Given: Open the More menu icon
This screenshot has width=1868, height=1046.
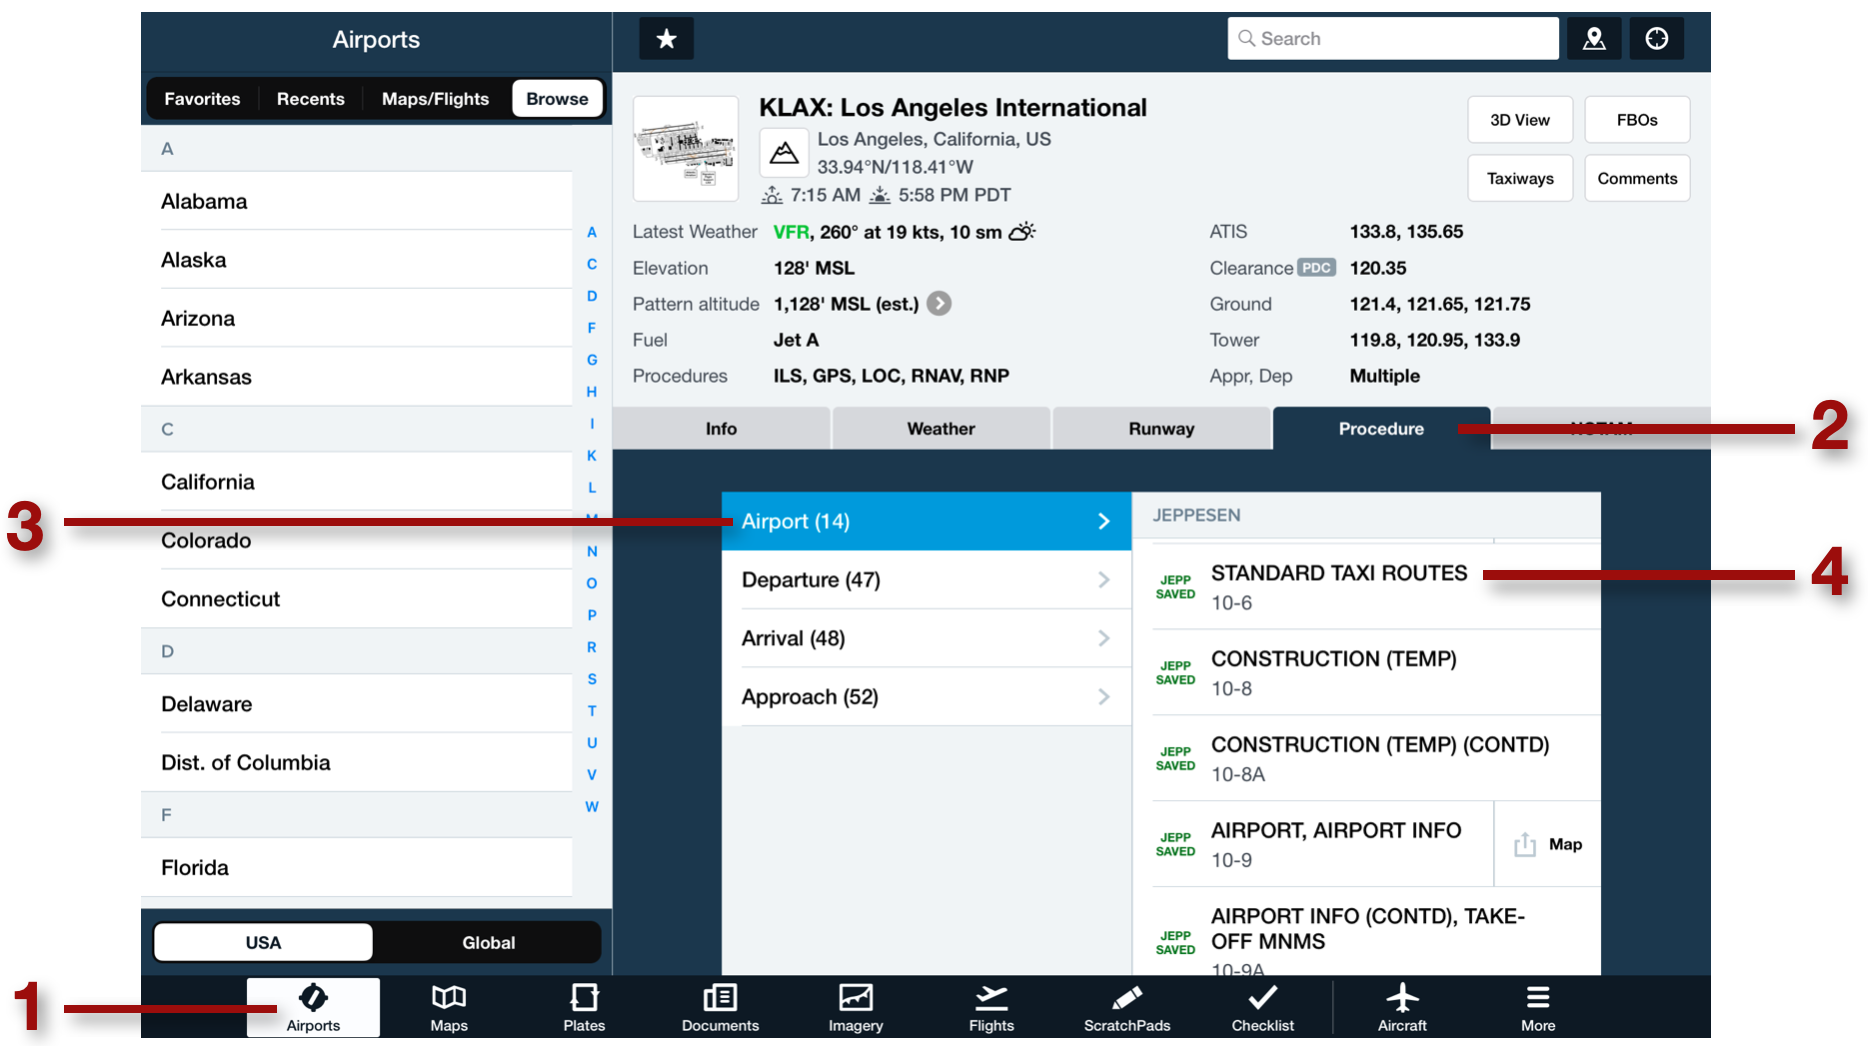Looking at the screenshot, I should [x=1538, y=1007].
